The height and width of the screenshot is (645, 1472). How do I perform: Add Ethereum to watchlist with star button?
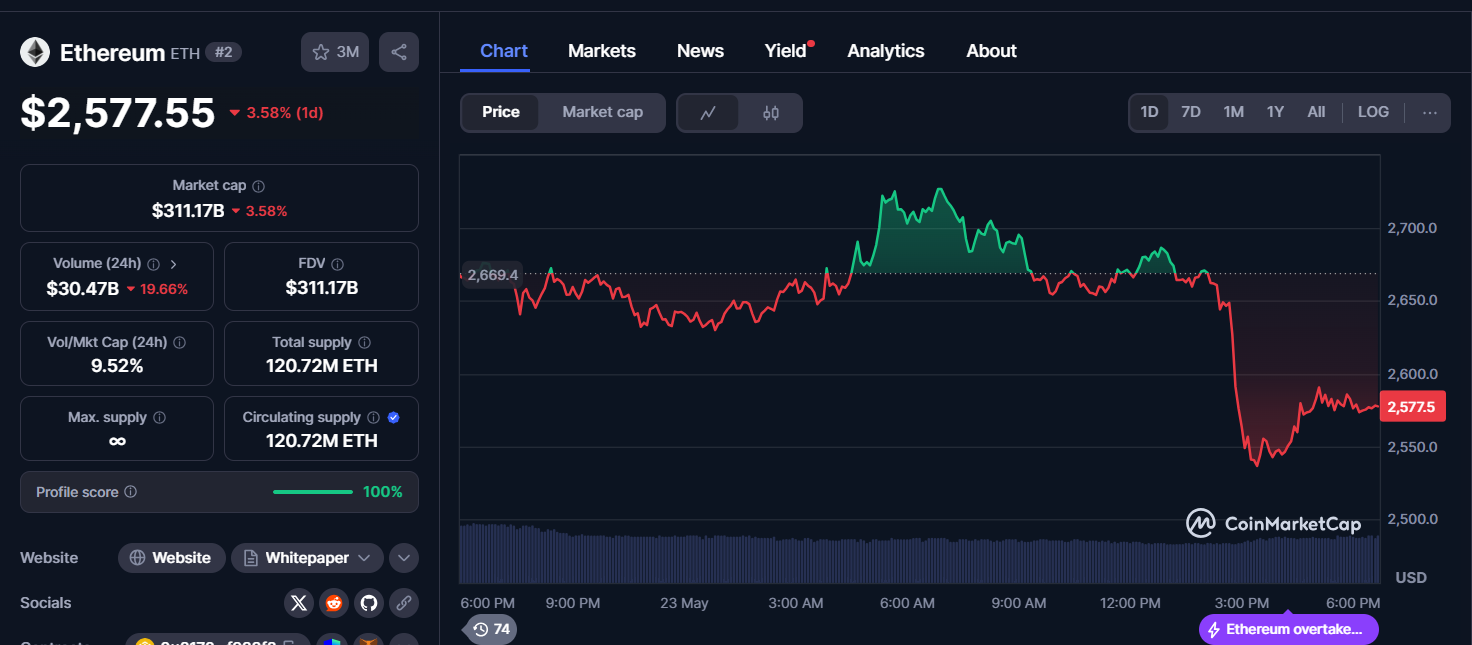point(335,52)
